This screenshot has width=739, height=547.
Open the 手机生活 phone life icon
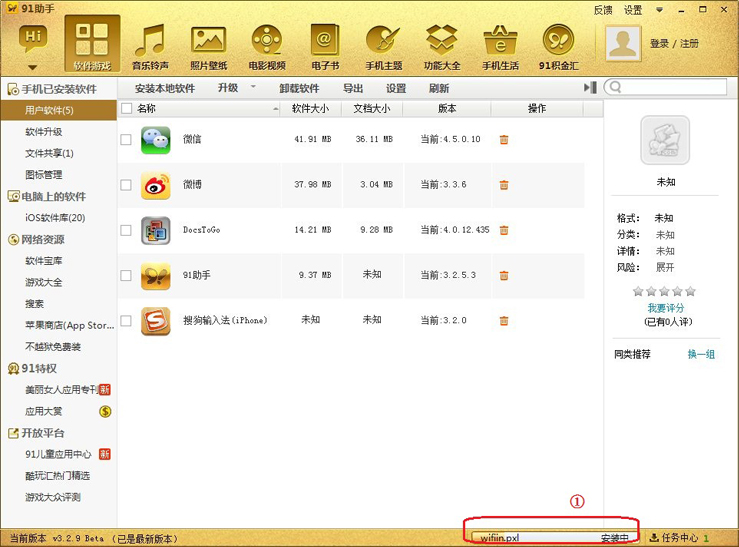click(x=501, y=46)
